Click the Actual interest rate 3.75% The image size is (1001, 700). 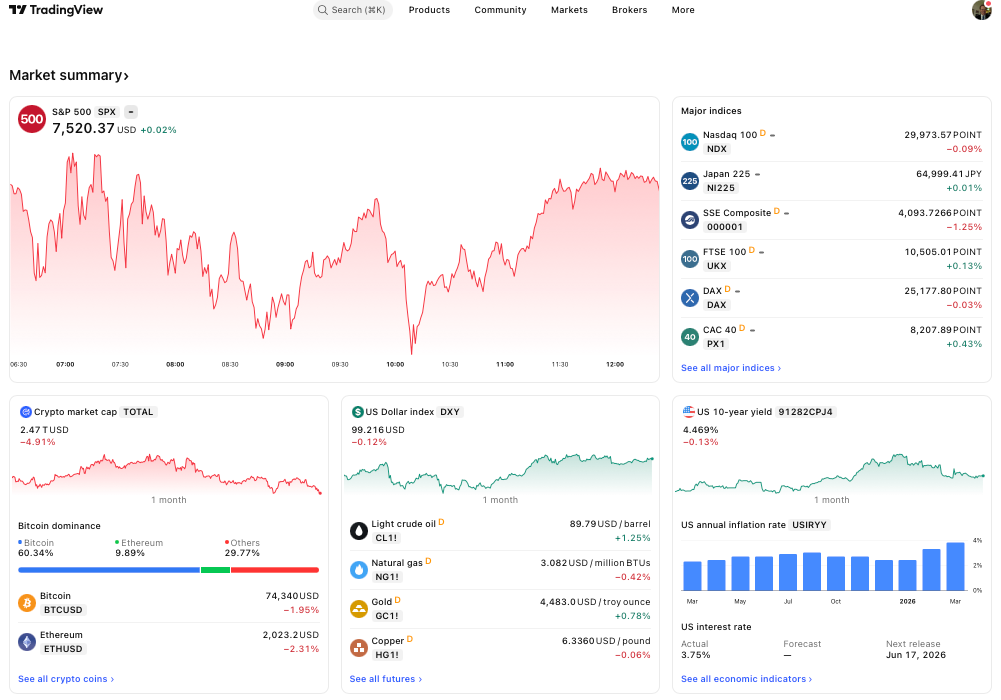click(x=695, y=655)
